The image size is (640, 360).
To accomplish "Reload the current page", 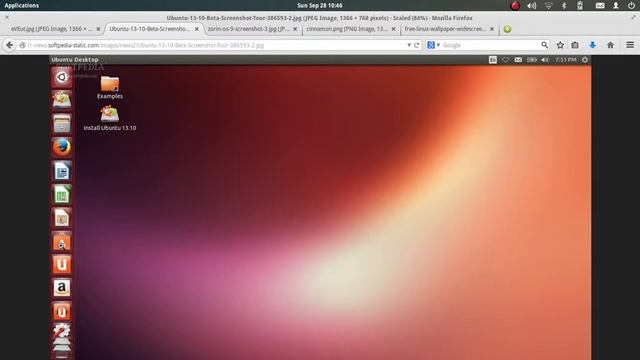I will pyautogui.click(x=416, y=45).
